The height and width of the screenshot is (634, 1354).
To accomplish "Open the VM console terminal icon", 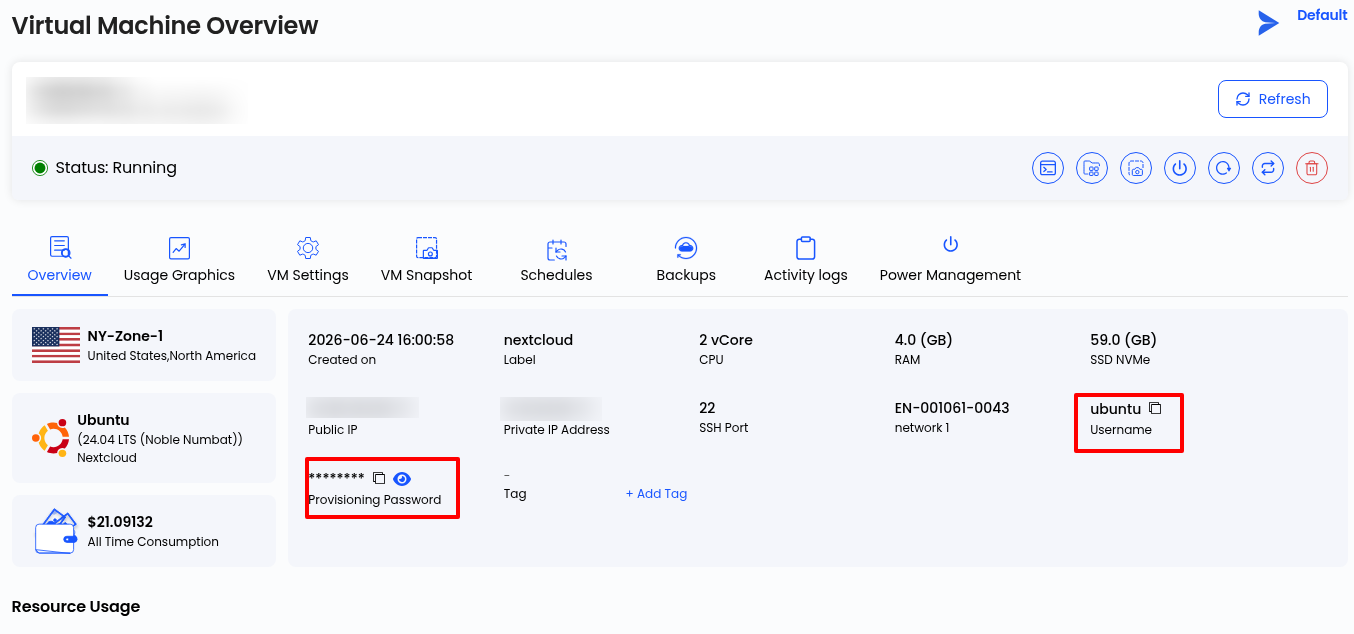I will click(x=1048, y=168).
